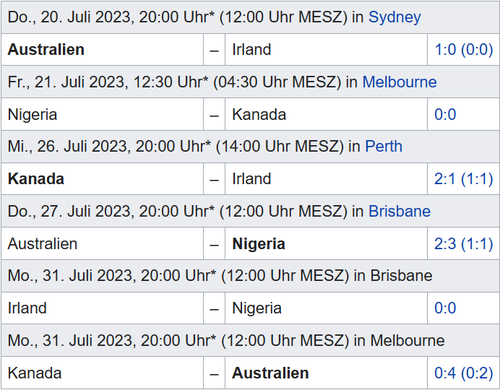Open match report score 1:0 (0:0)
Screen dimensions: 500x390
click(x=464, y=50)
